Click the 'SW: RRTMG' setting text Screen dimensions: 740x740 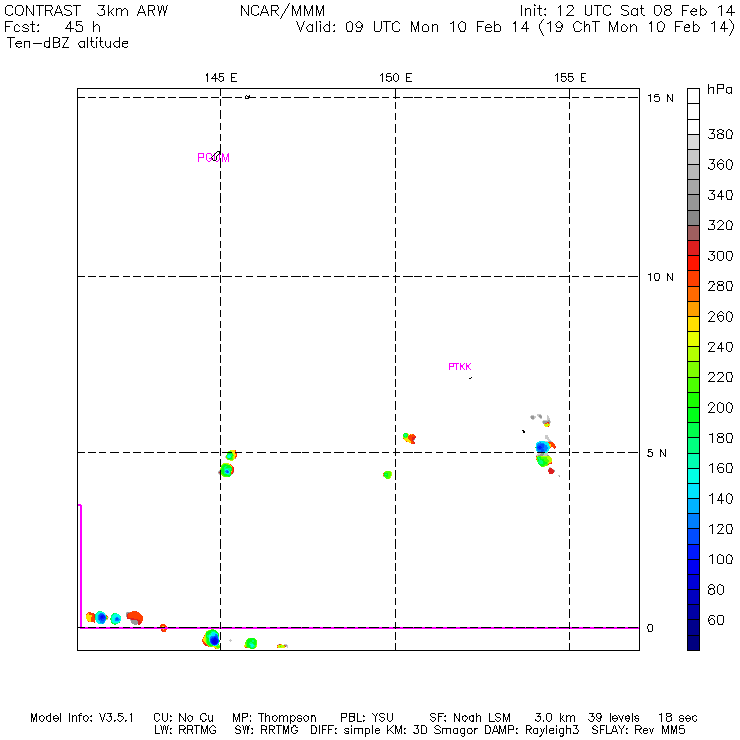[x=266, y=730]
